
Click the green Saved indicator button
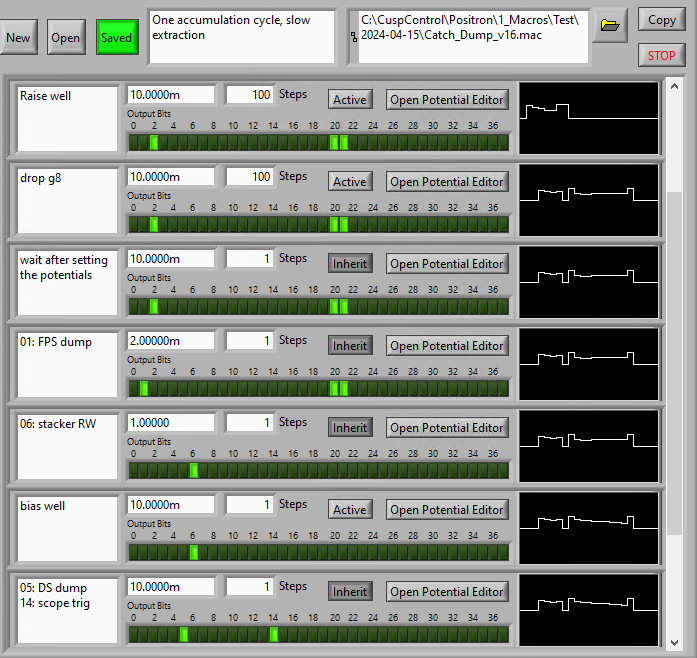pos(116,38)
